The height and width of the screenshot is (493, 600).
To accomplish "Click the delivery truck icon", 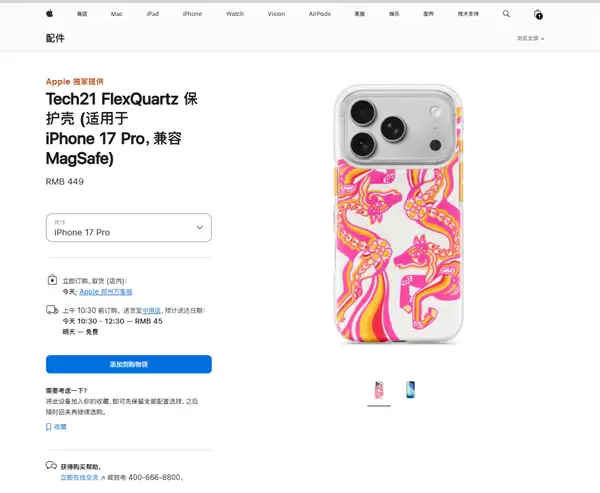I will 51,311.
